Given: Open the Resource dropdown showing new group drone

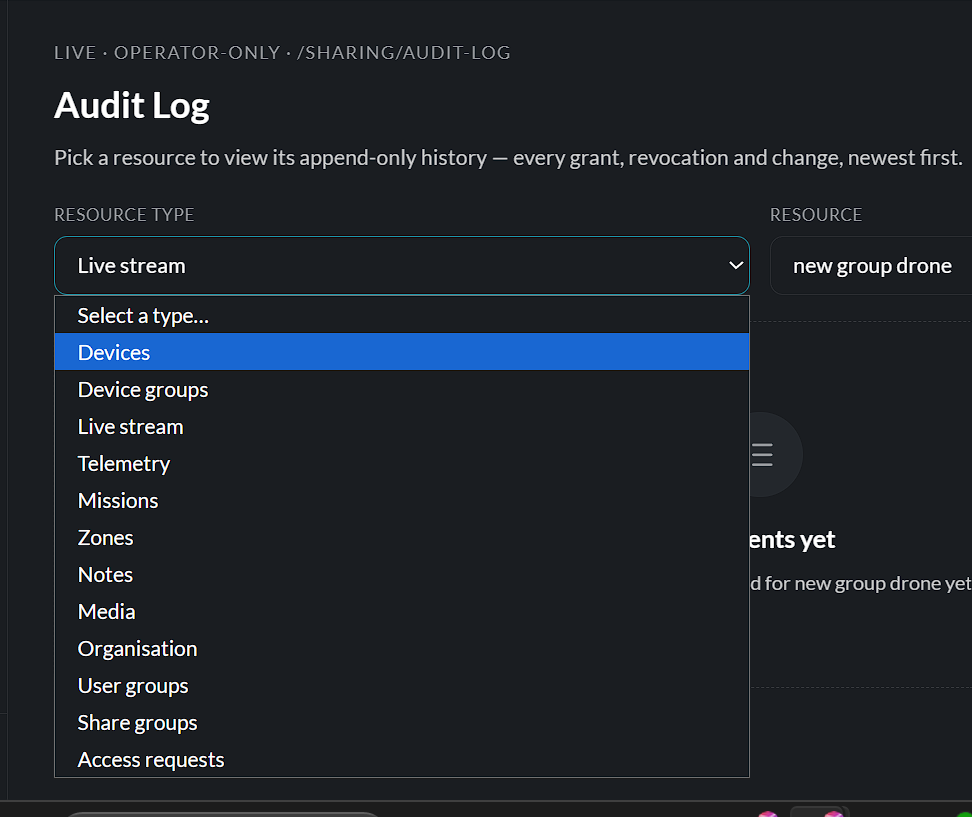Looking at the screenshot, I should pyautogui.click(x=871, y=265).
